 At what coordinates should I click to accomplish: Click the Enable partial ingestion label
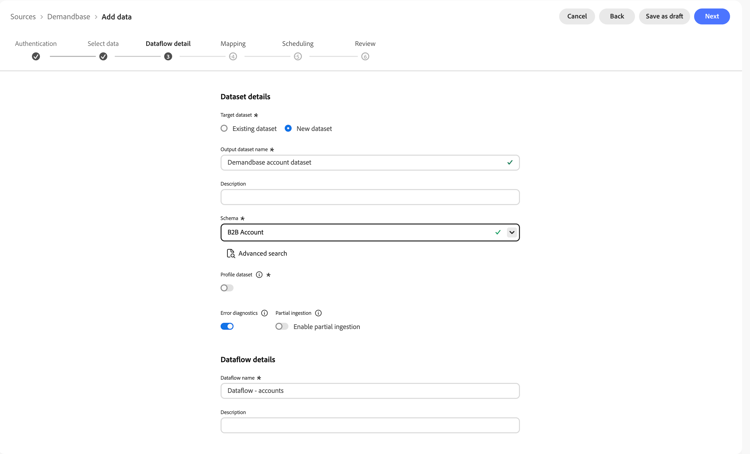(x=327, y=327)
